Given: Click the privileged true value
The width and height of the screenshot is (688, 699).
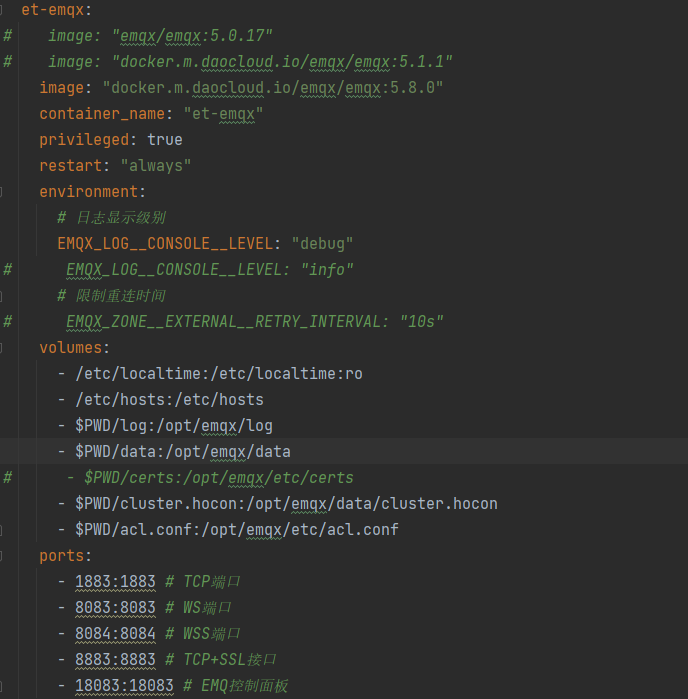Looking at the screenshot, I should click(x=165, y=140).
